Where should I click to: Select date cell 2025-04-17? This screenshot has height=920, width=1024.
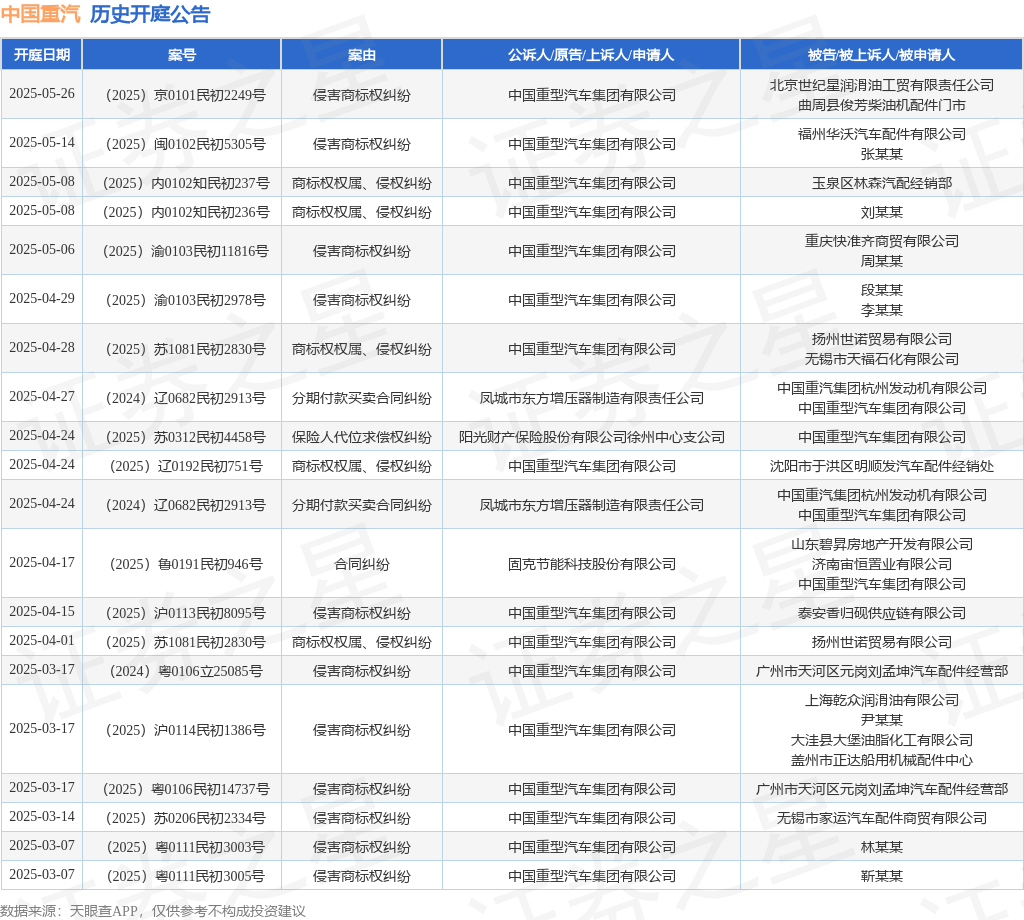tap(42, 562)
